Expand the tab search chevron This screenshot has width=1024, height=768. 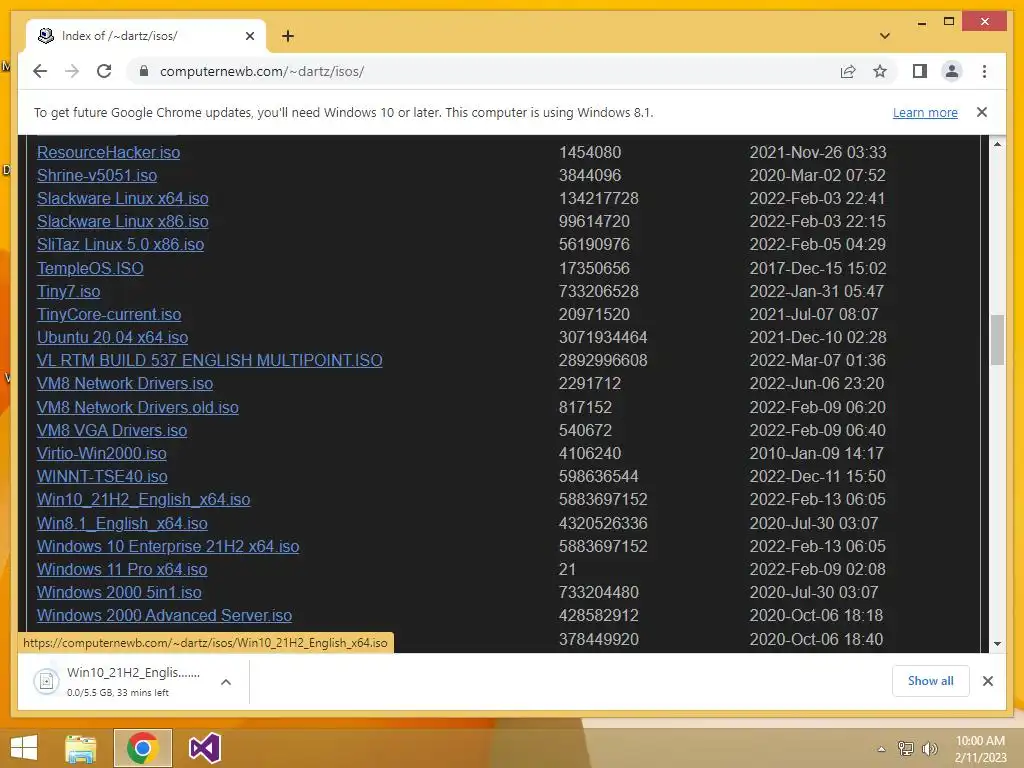coord(885,36)
